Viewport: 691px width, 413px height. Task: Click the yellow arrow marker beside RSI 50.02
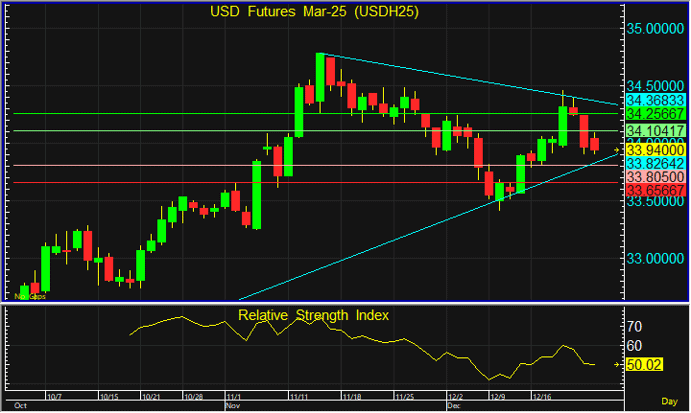[x=618, y=366]
